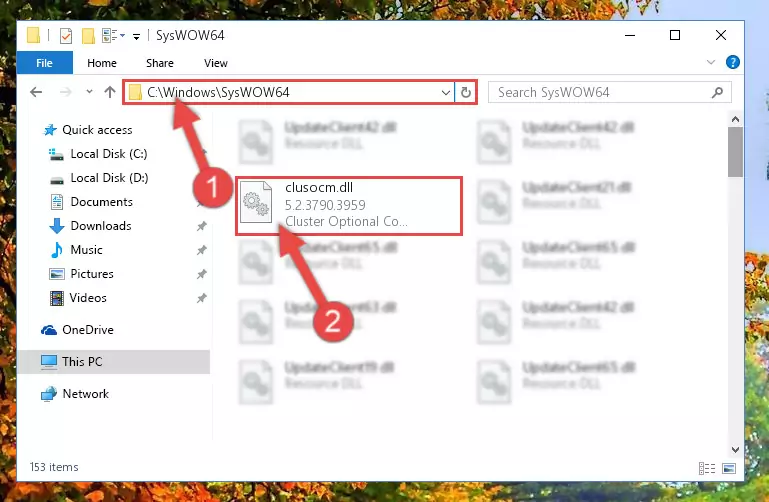
Task: Click the clusocm.dll gear file icon
Action: tap(256, 202)
